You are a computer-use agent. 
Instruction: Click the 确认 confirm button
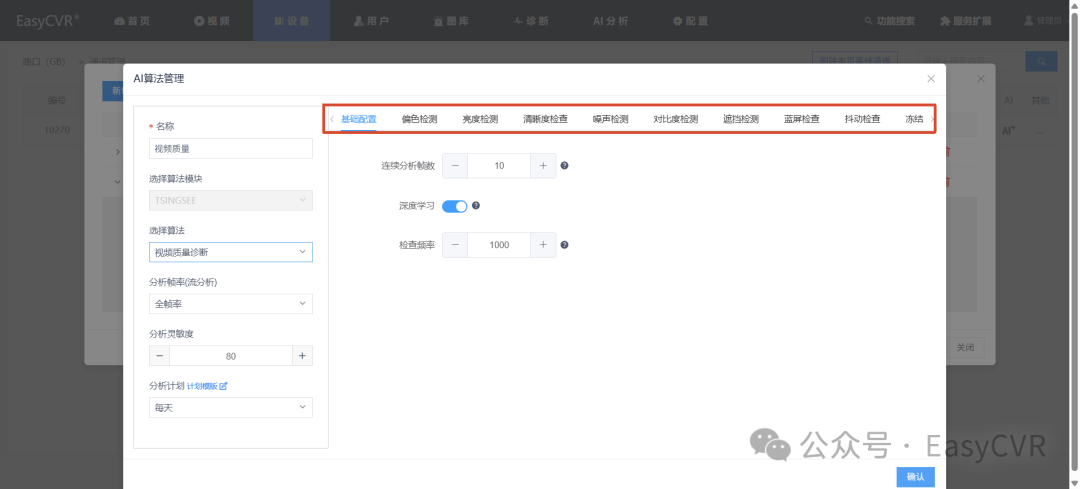click(x=915, y=477)
